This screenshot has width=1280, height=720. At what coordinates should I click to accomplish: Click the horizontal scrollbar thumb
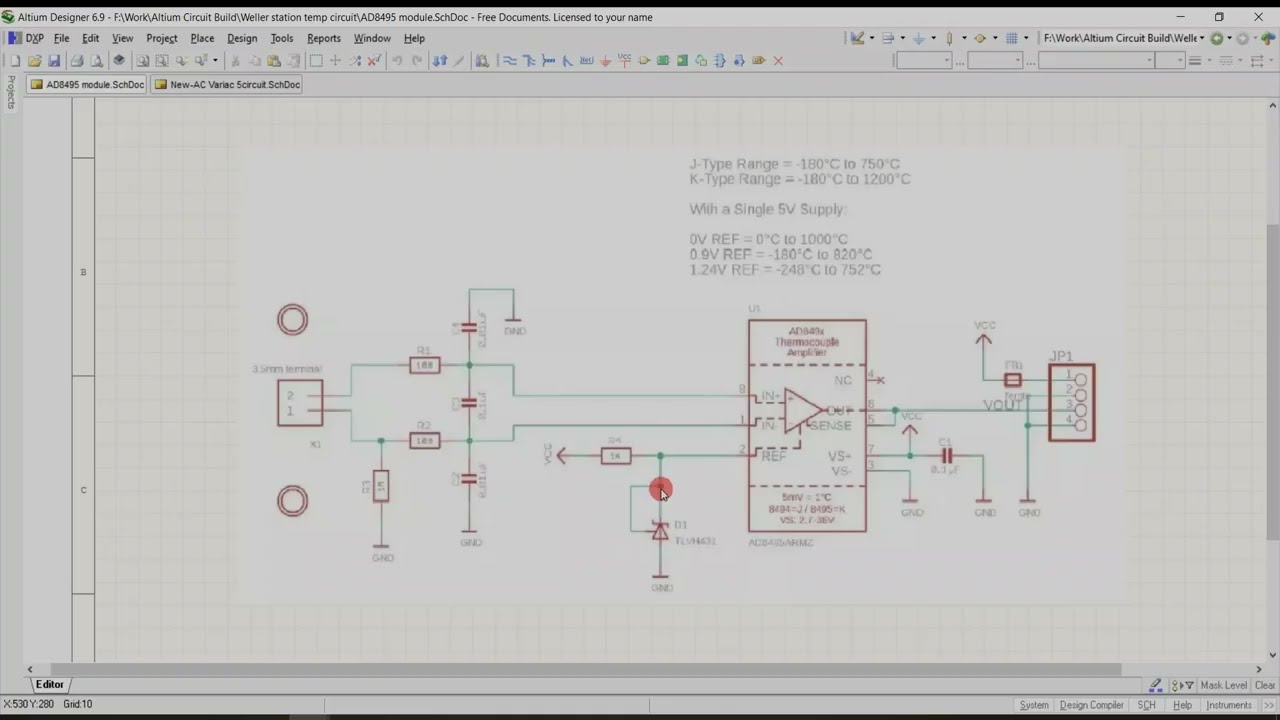(586, 669)
